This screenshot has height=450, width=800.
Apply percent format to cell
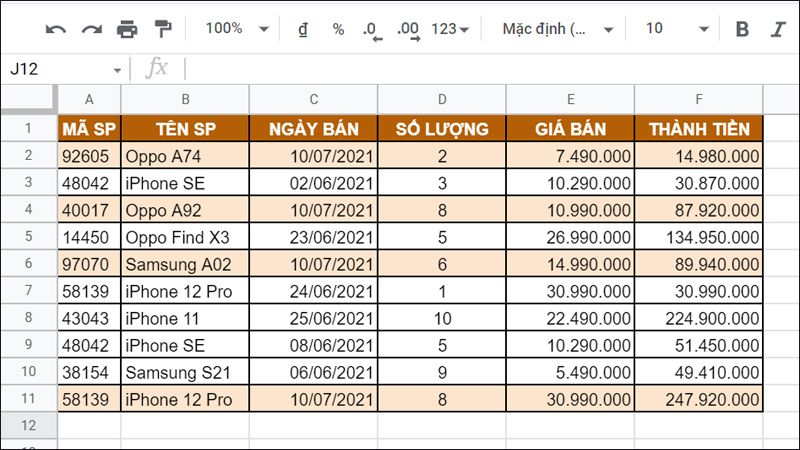pyautogui.click(x=338, y=29)
